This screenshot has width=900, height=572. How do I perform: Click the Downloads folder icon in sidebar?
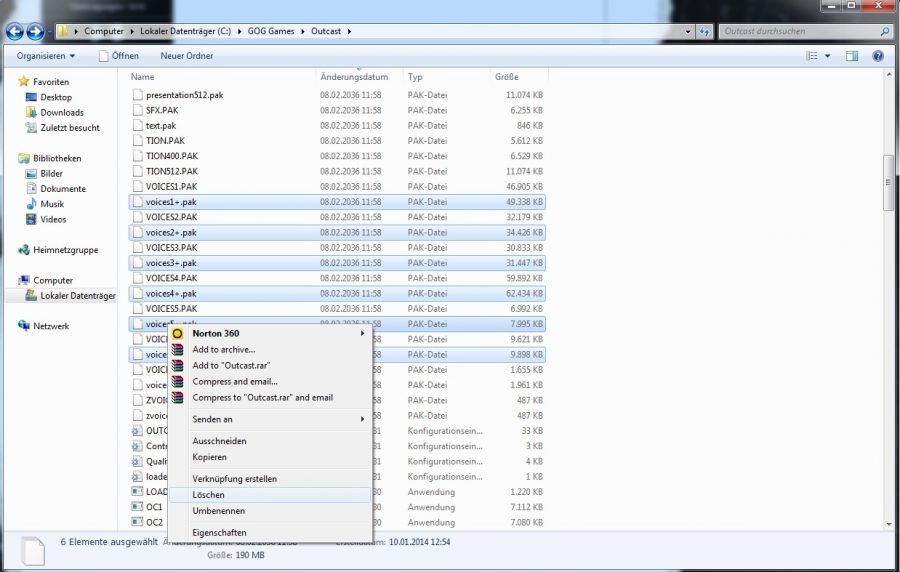[x=30, y=112]
